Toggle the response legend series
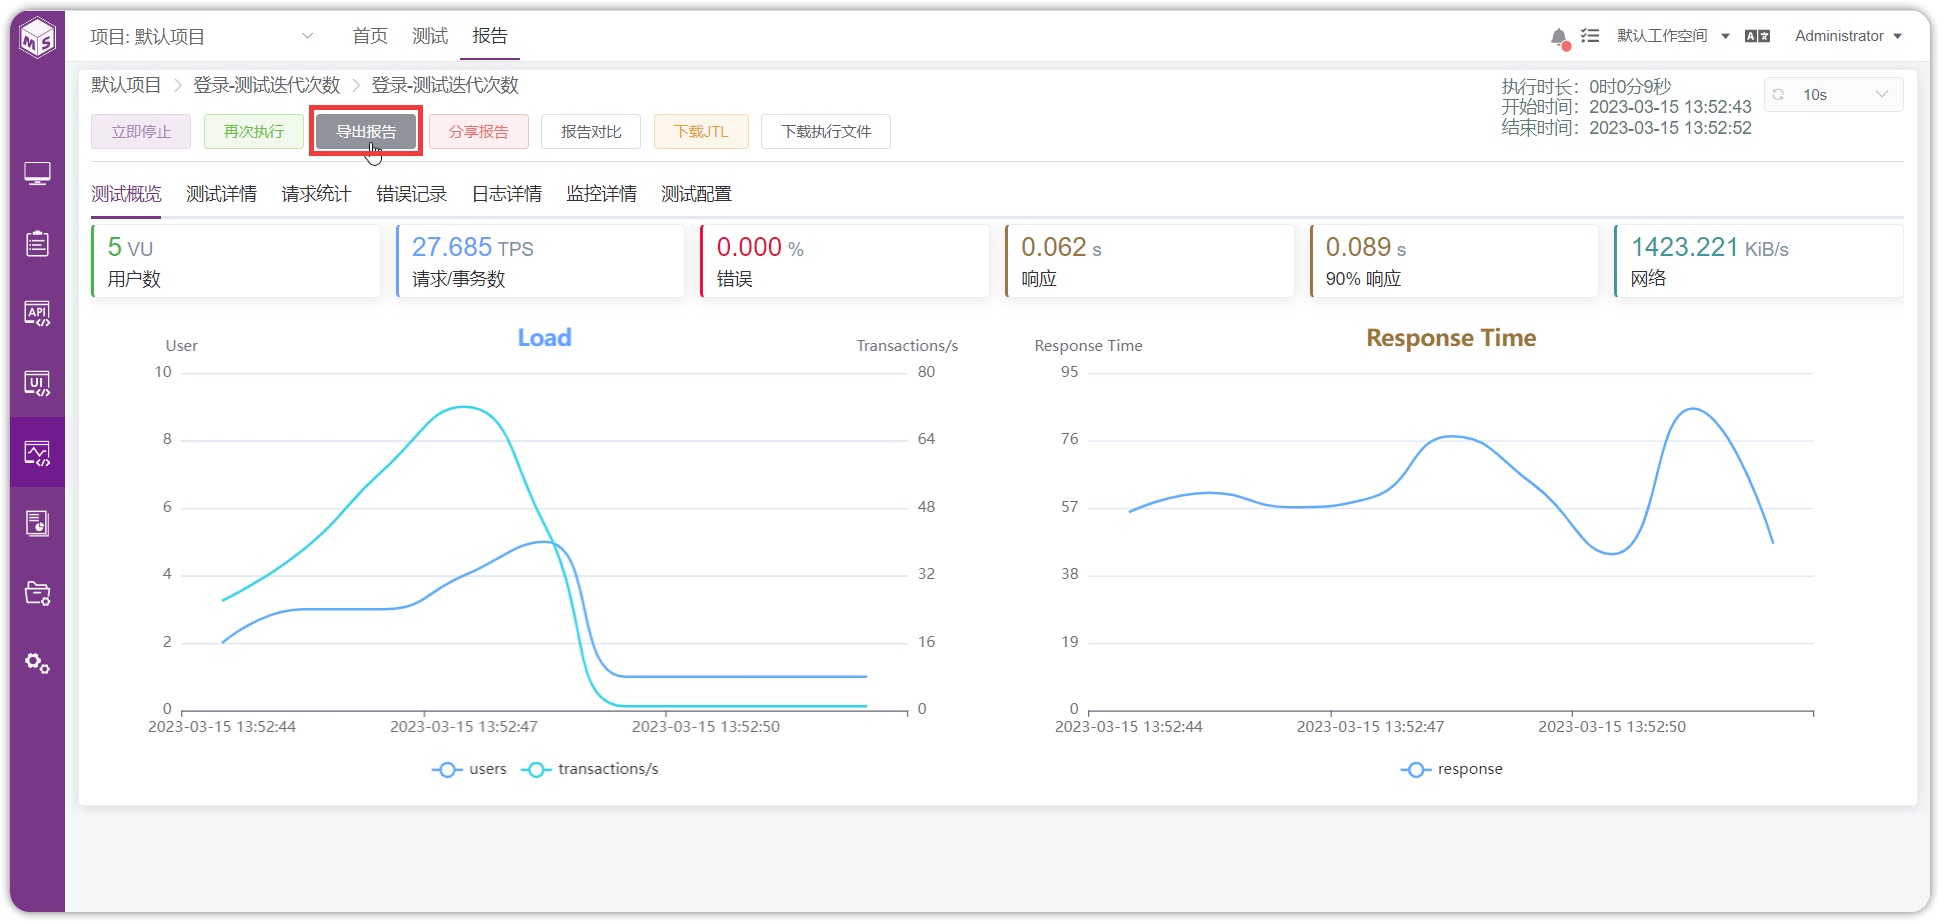 pyautogui.click(x=1452, y=769)
